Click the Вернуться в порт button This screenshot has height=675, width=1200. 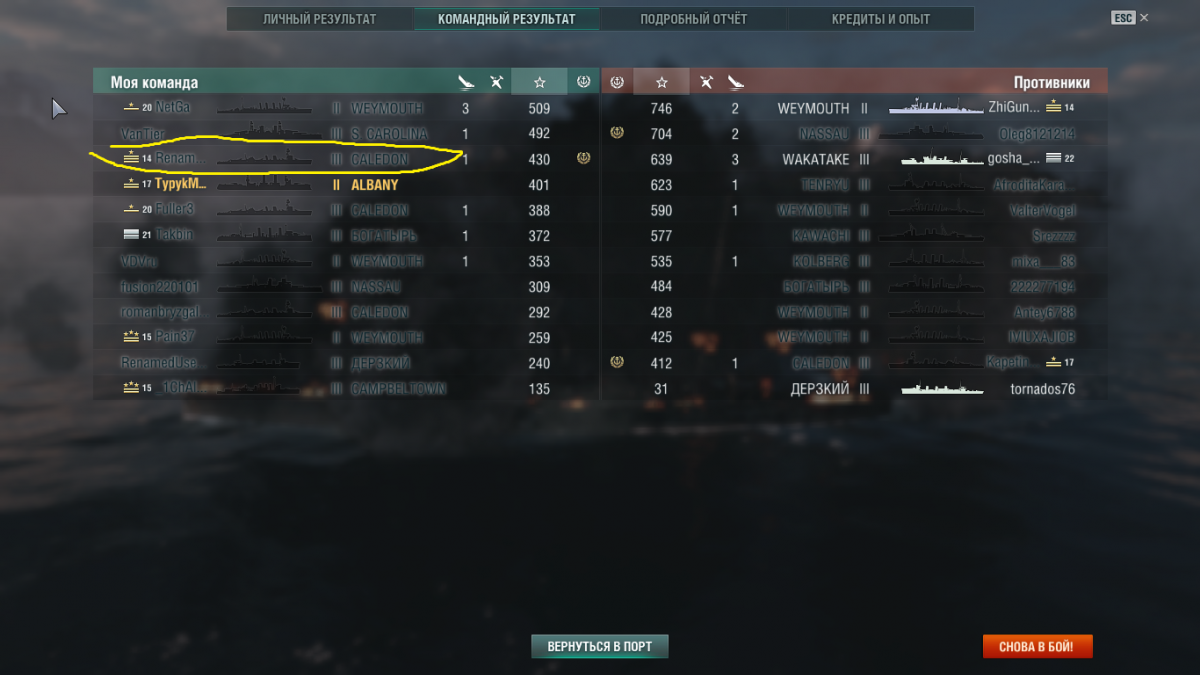[x=599, y=647]
